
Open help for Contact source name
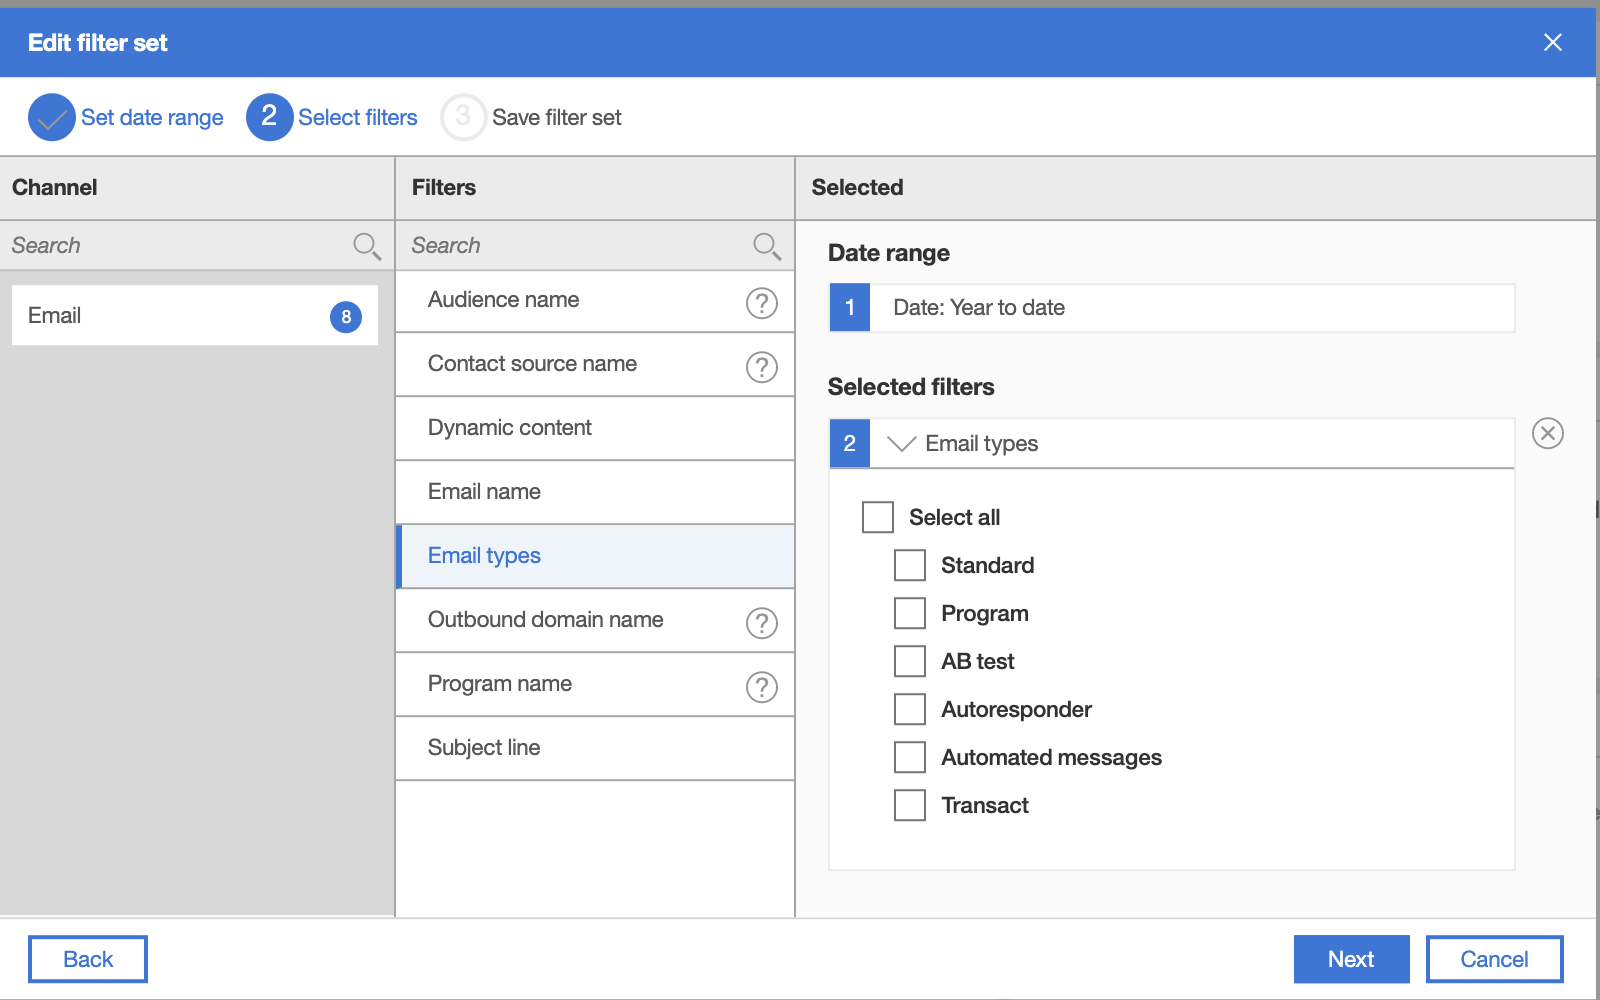[761, 367]
